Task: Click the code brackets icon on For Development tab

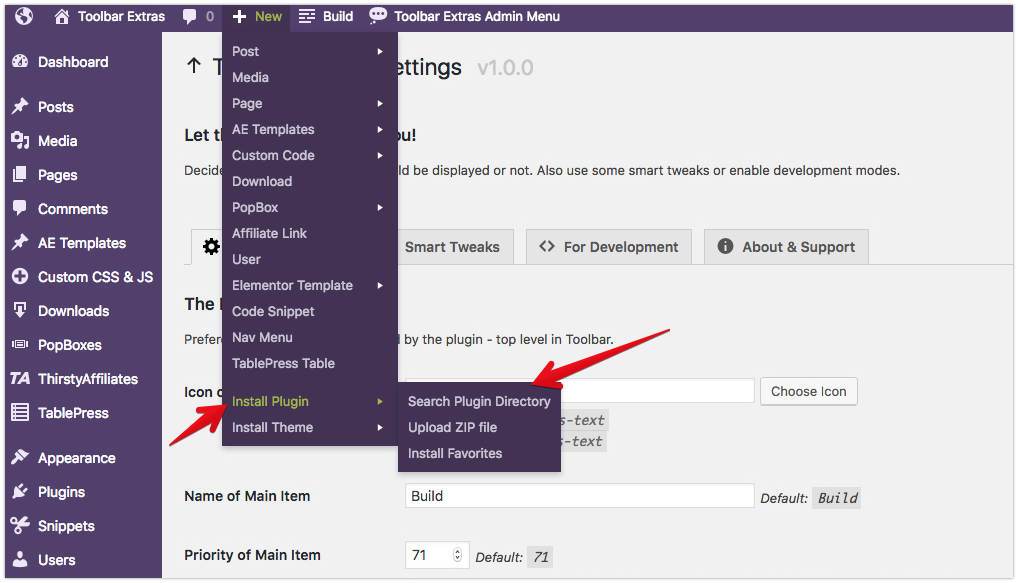Action: coord(547,246)
